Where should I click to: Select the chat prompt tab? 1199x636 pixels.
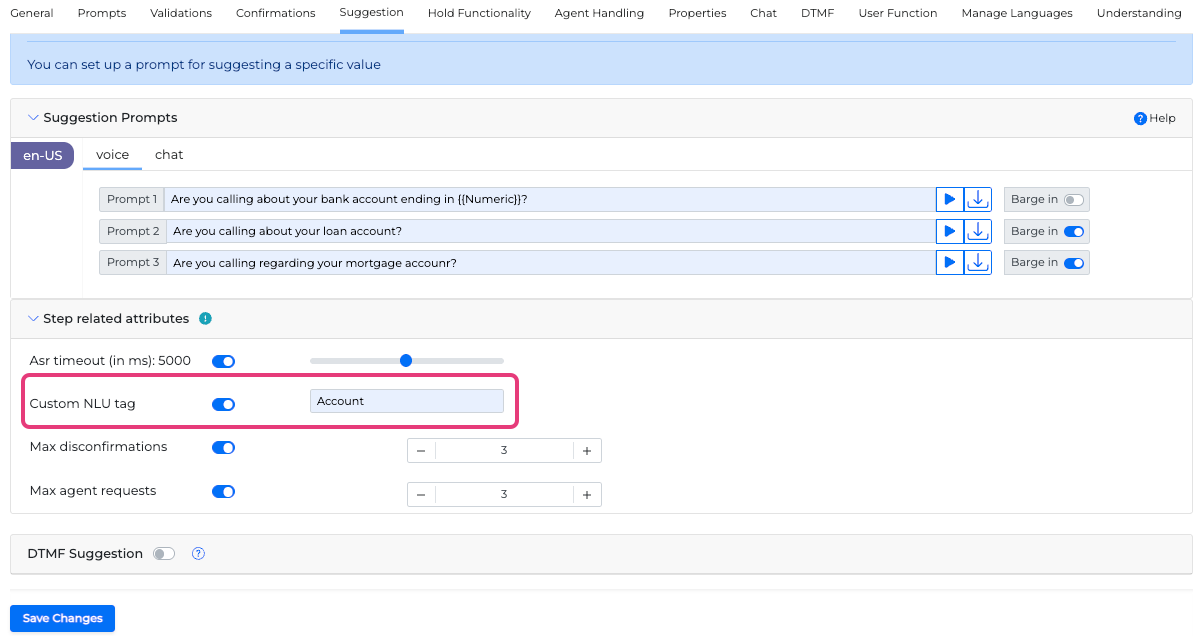[169, 155]
